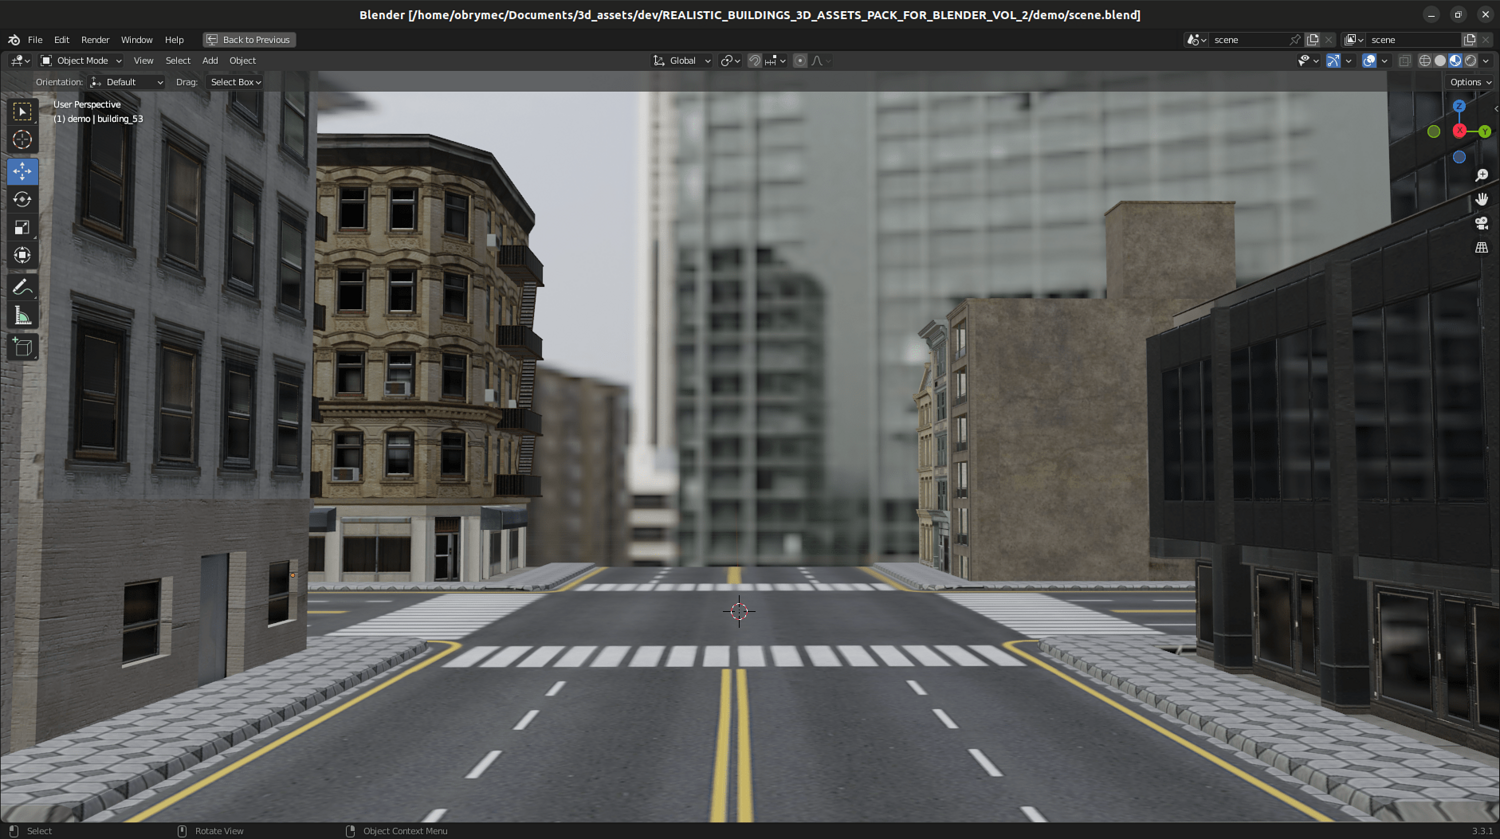Expand the Options dropdown

(x=1471, y=82)
